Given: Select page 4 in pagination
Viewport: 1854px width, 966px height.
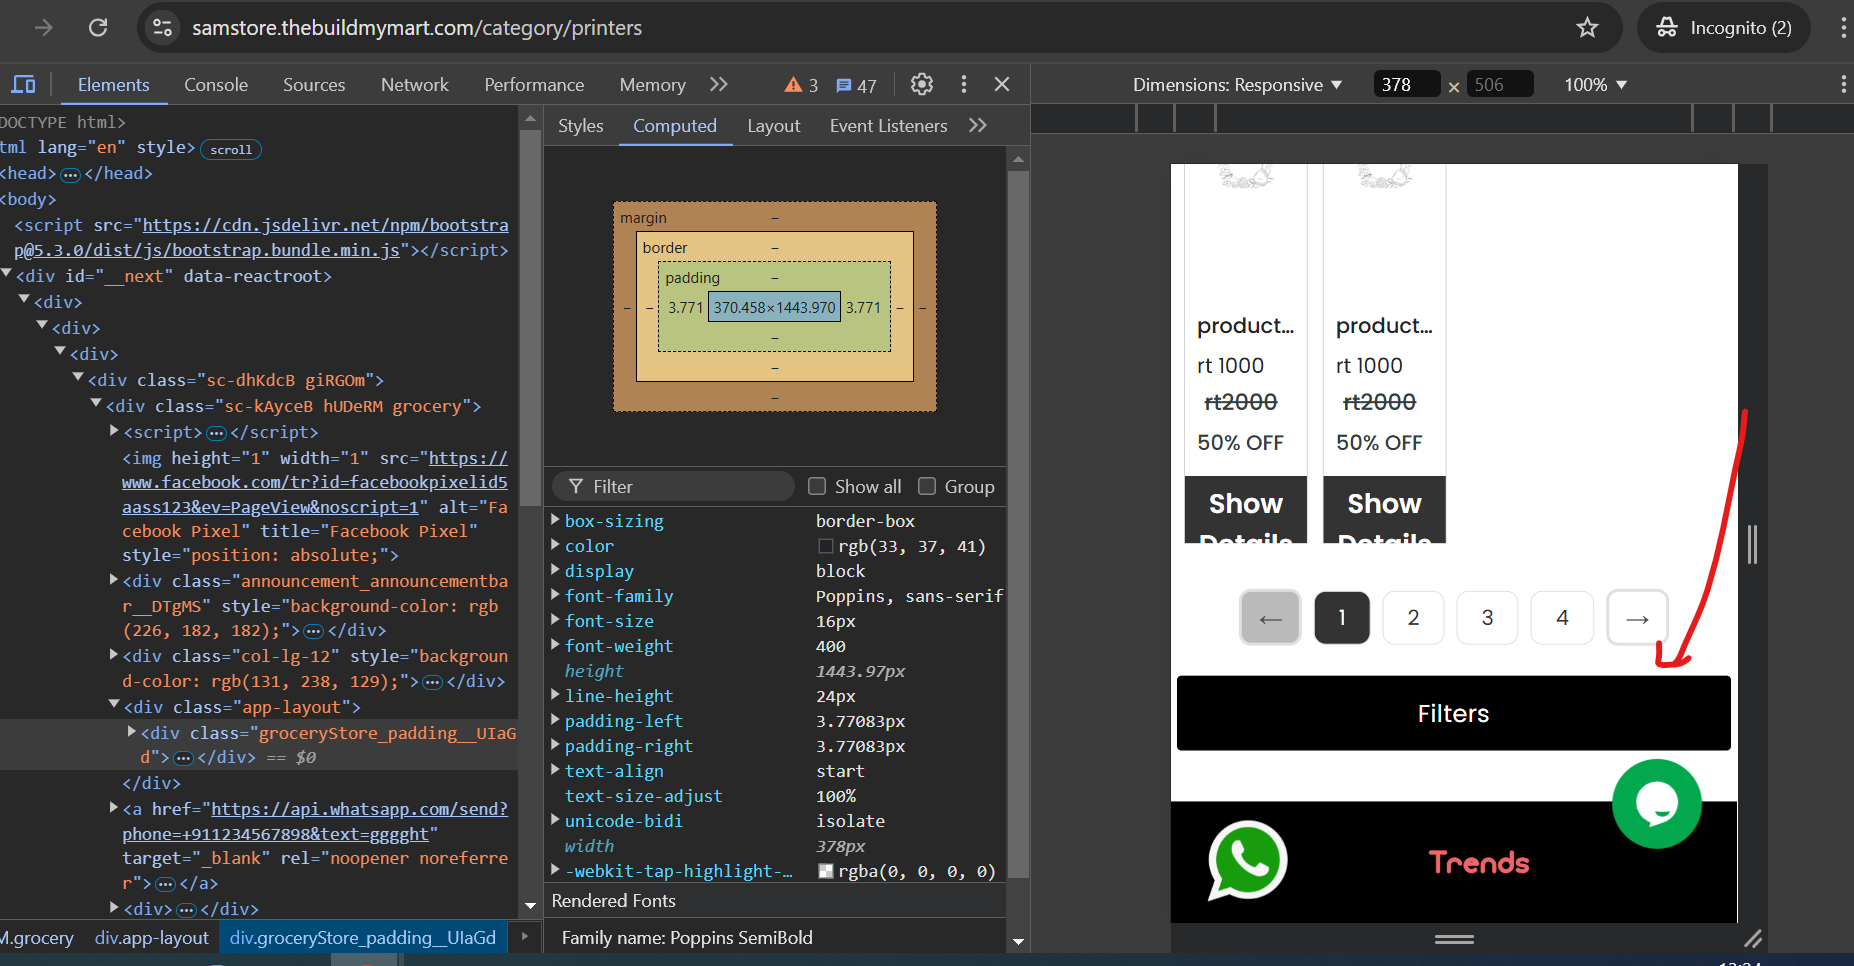Looking at the screenshot, I should pos(1562,618).
